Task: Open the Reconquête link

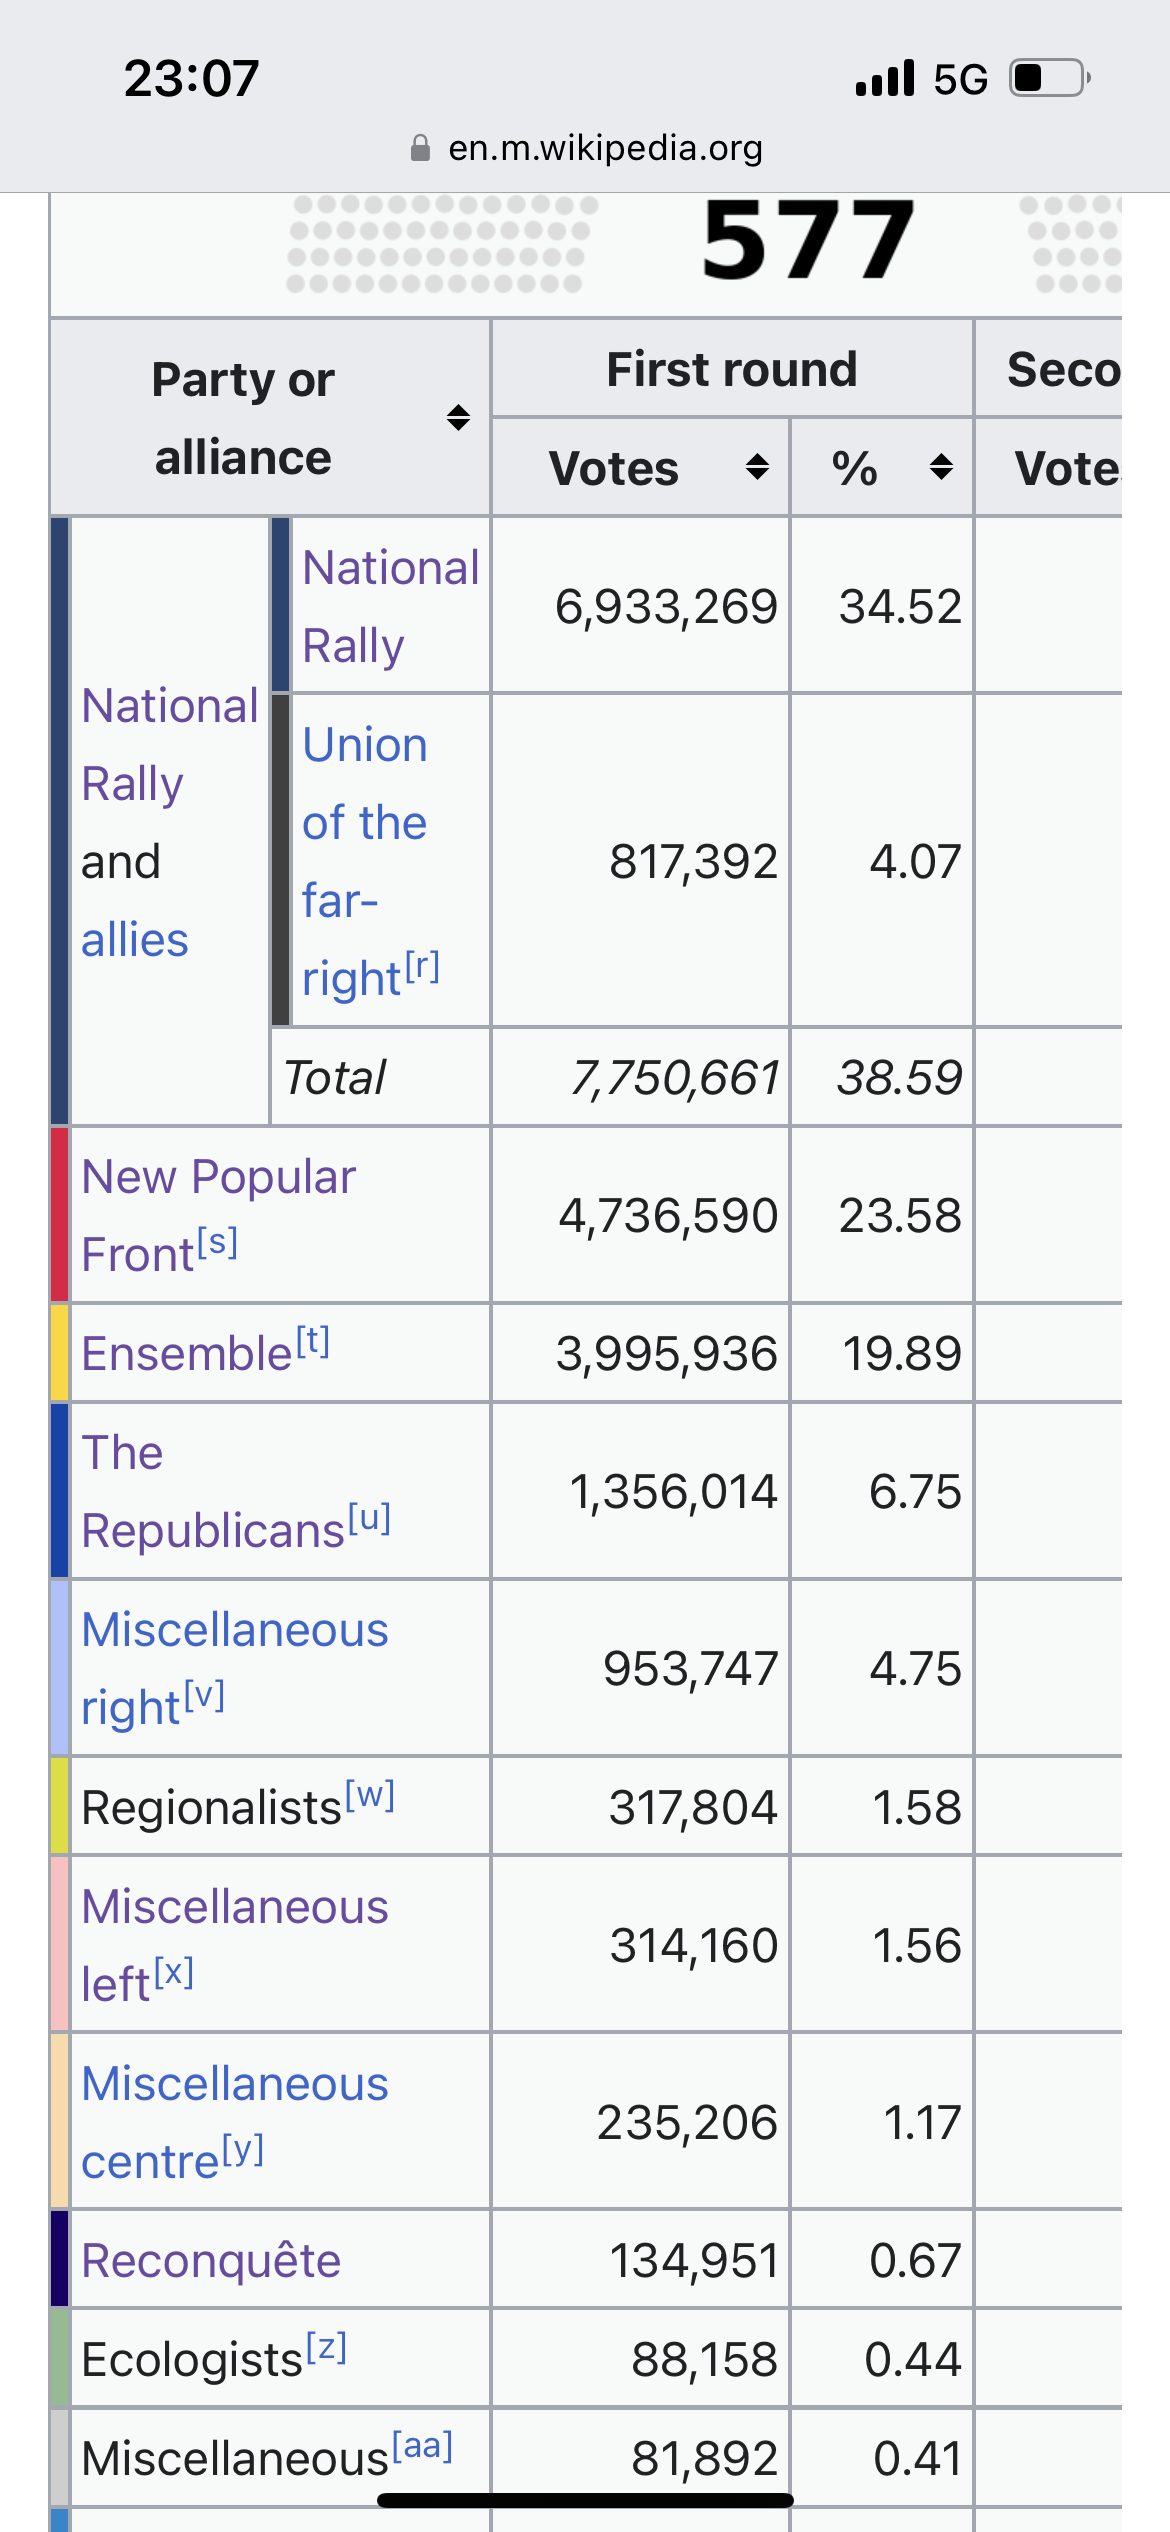Action: [211, 2261]
